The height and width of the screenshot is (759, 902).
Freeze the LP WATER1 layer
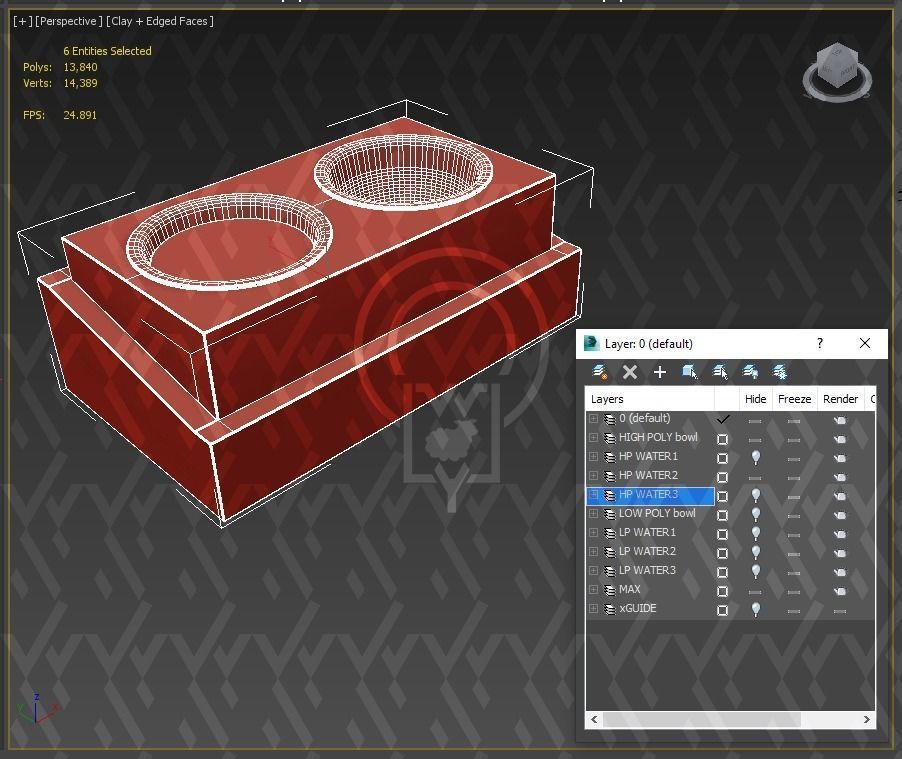(x=794, y=535)
